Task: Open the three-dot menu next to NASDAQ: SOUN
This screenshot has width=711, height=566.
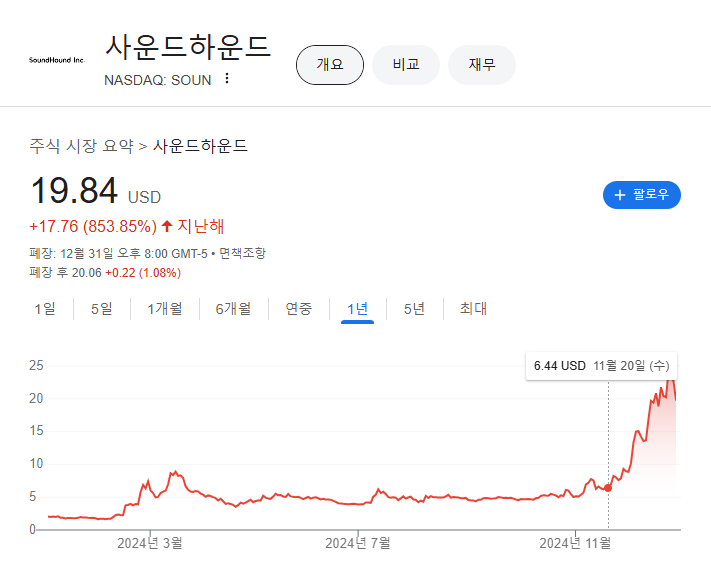Action: point(227,78)
